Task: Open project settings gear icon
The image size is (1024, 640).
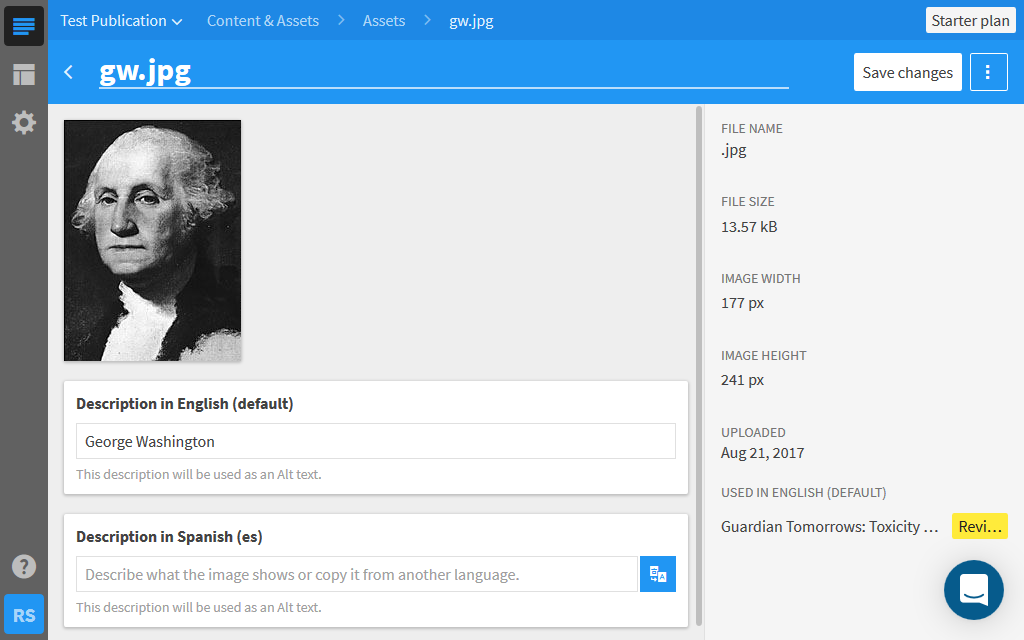Action: coord(24,122)
